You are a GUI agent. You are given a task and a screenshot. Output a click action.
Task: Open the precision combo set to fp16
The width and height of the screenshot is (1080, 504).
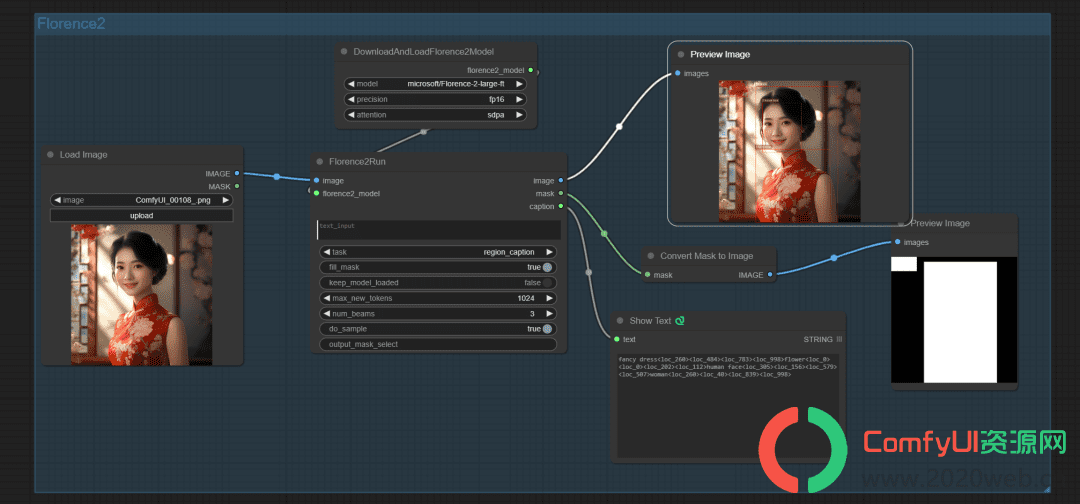coord(435,99)
